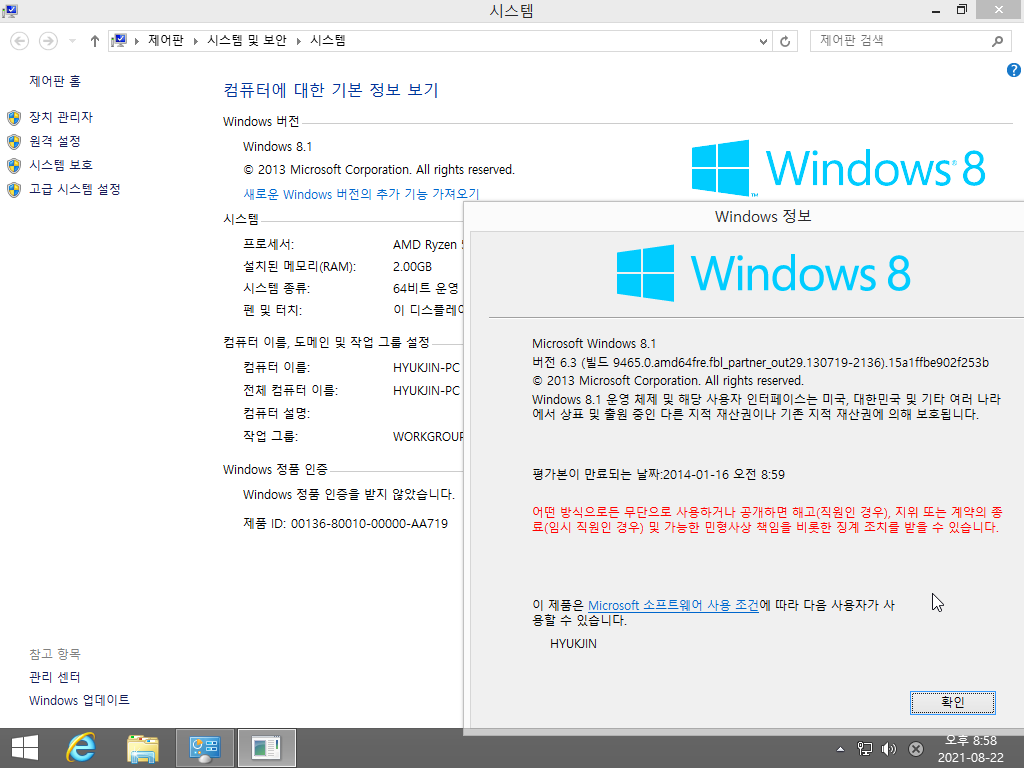Select 시스템 및 보안 breadcrumb
Image resolution: width=1024 pixels, height=768 pixels.
[247, 40]
